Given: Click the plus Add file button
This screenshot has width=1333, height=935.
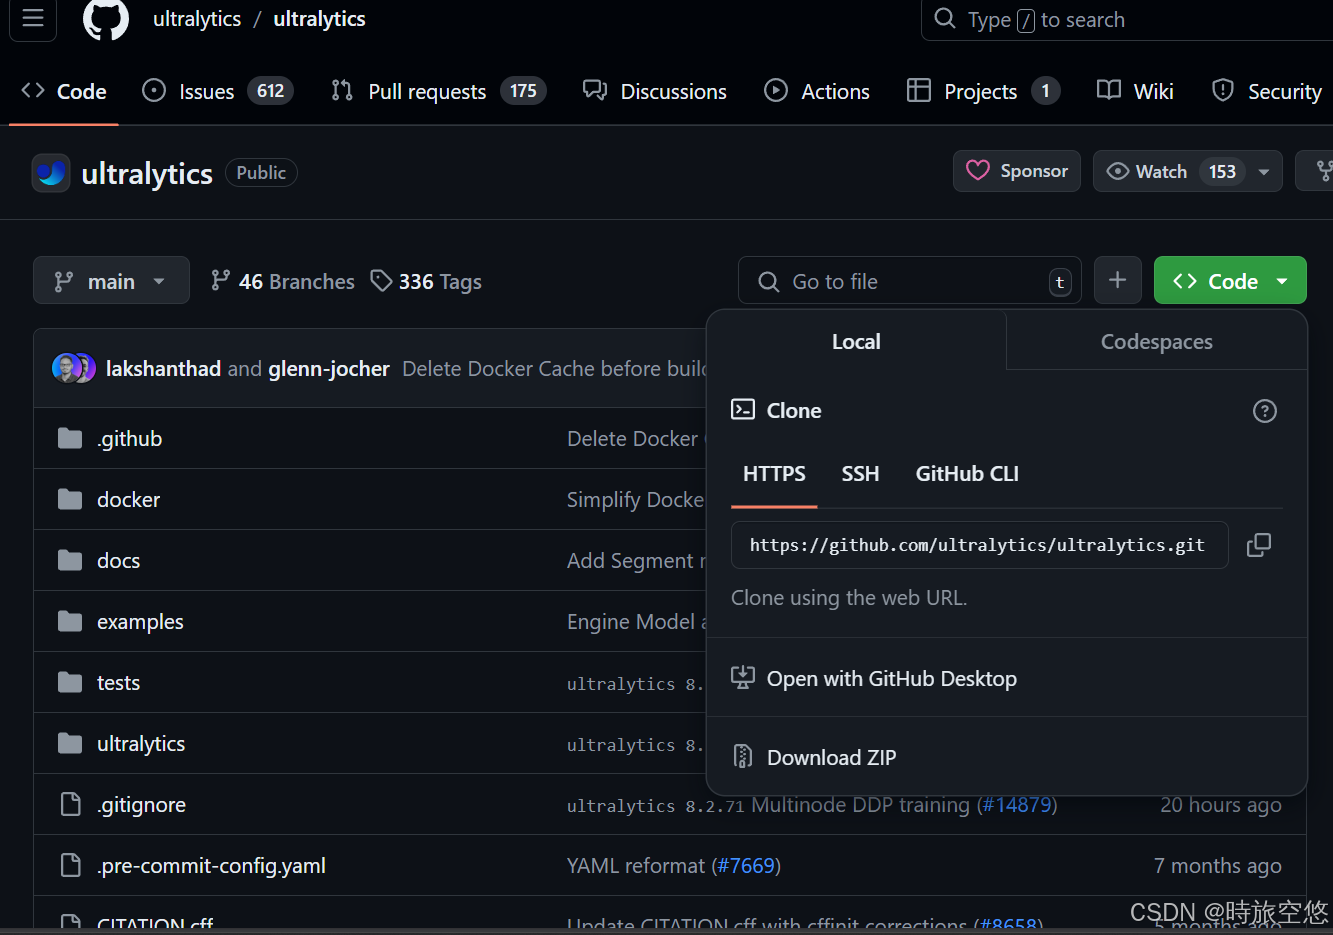Looking at the screenshot, I should (1118, 281).
